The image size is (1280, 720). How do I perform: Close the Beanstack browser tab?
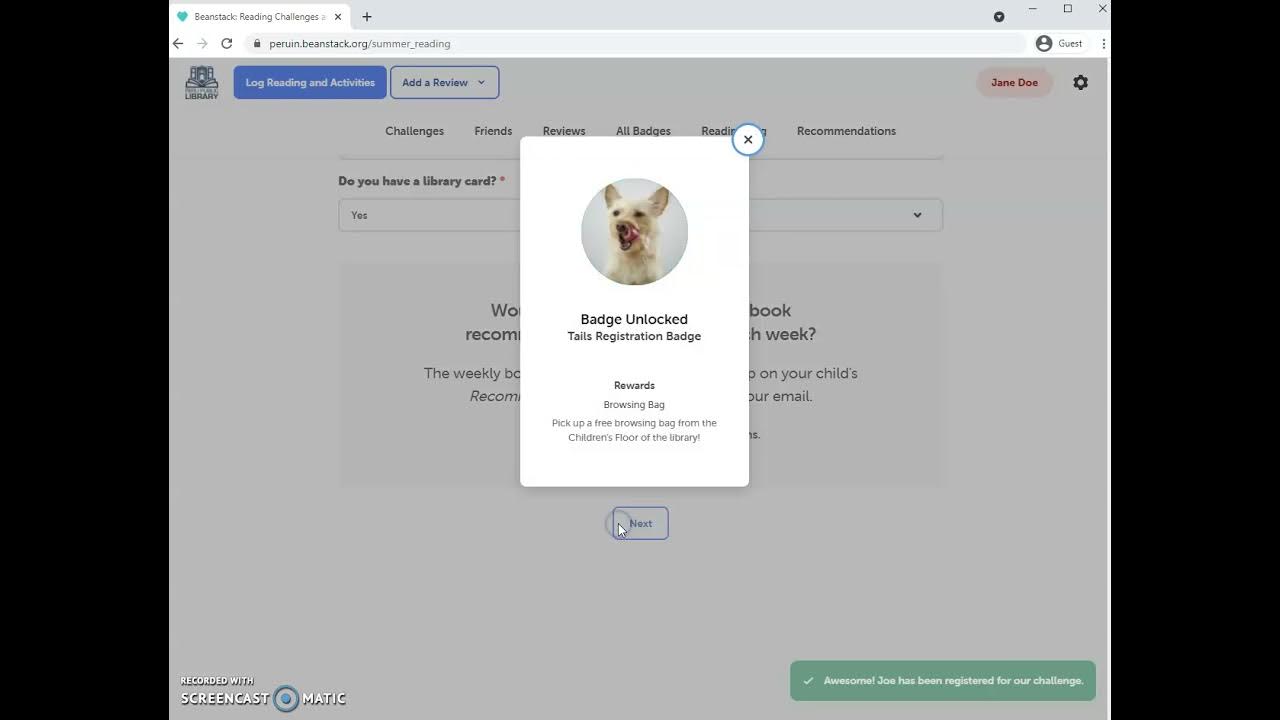338,17
